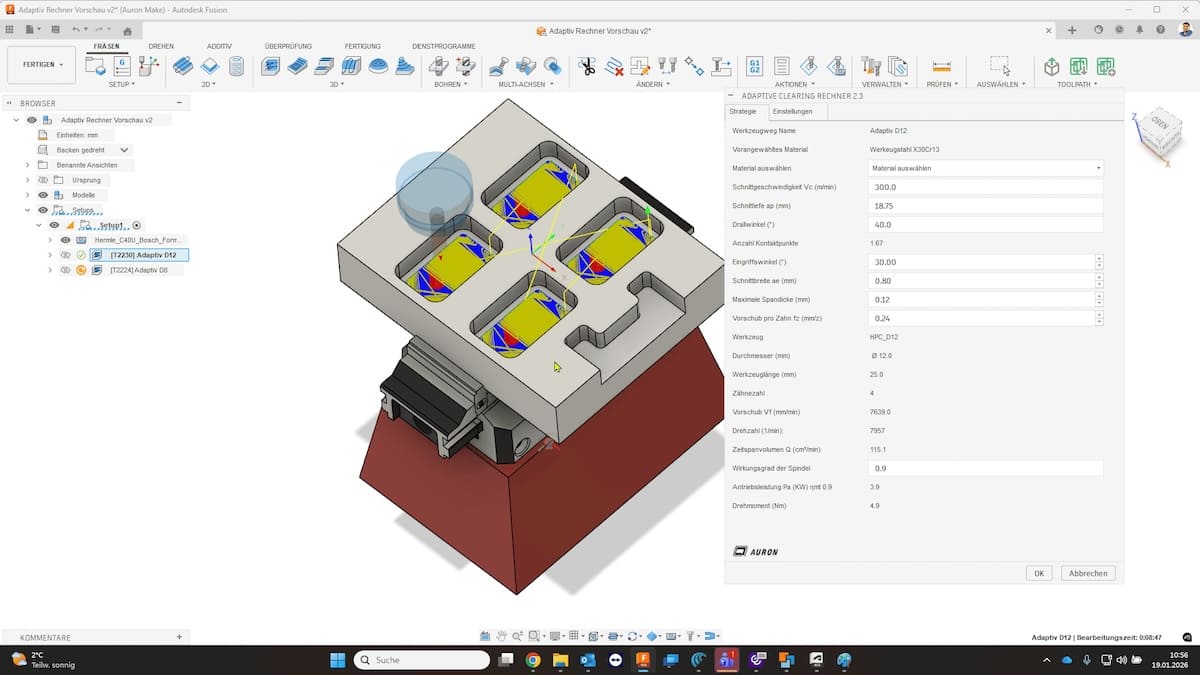1200x675 pixels.
Task: Expand the Benannte Ansichten folder
Action: (x=27, y=165)
